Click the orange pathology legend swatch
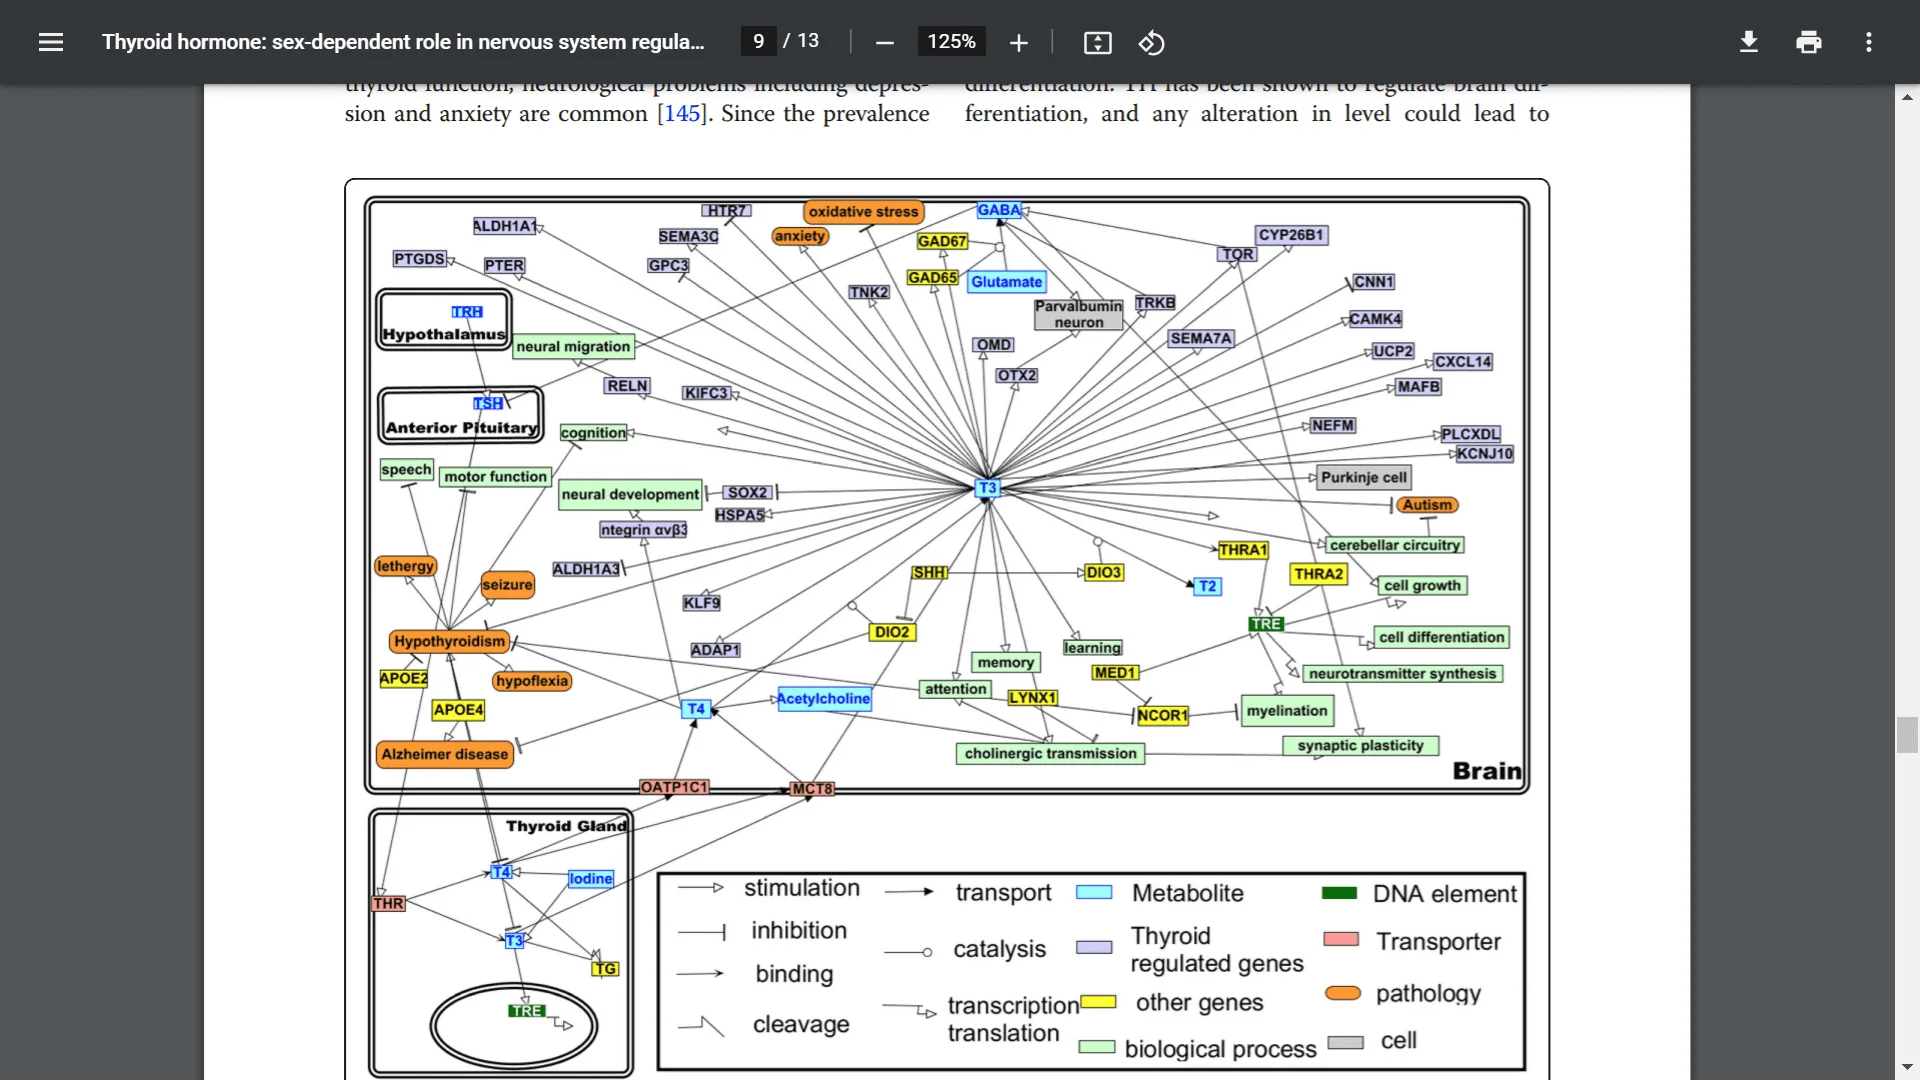 [1343, 993]
